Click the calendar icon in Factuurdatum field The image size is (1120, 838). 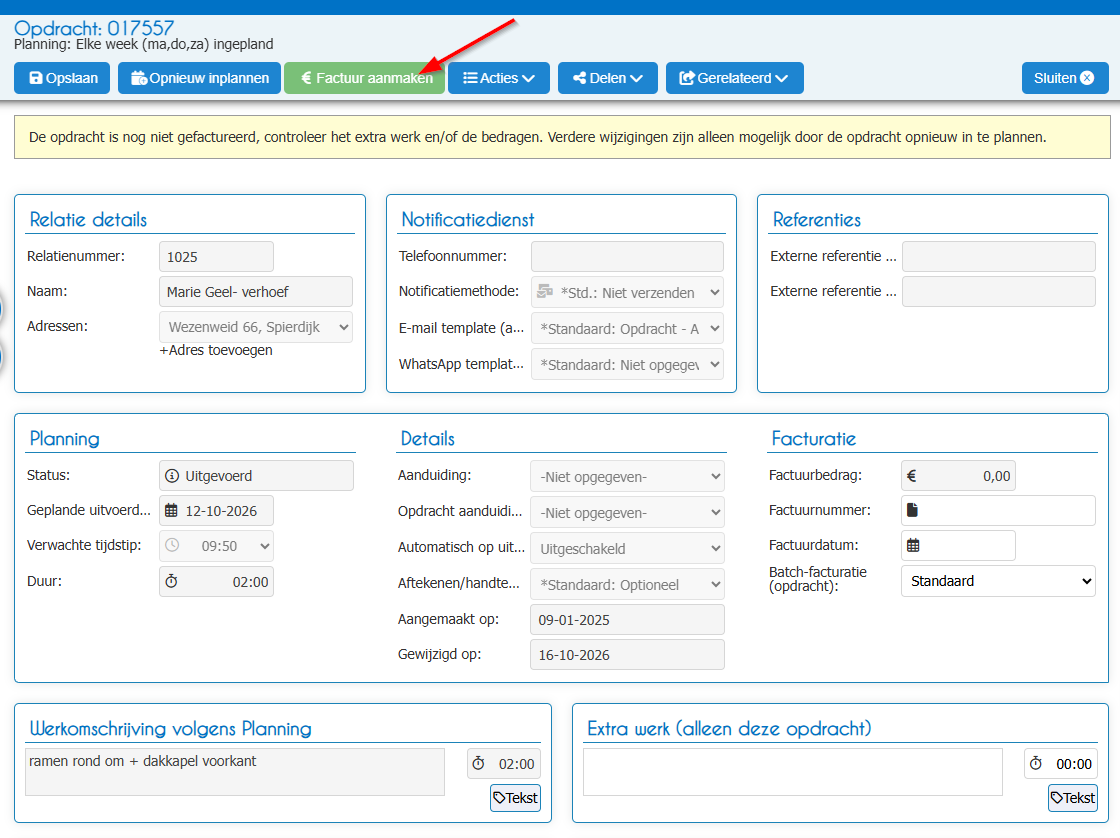pyautogui.click(x=913, y=545)
